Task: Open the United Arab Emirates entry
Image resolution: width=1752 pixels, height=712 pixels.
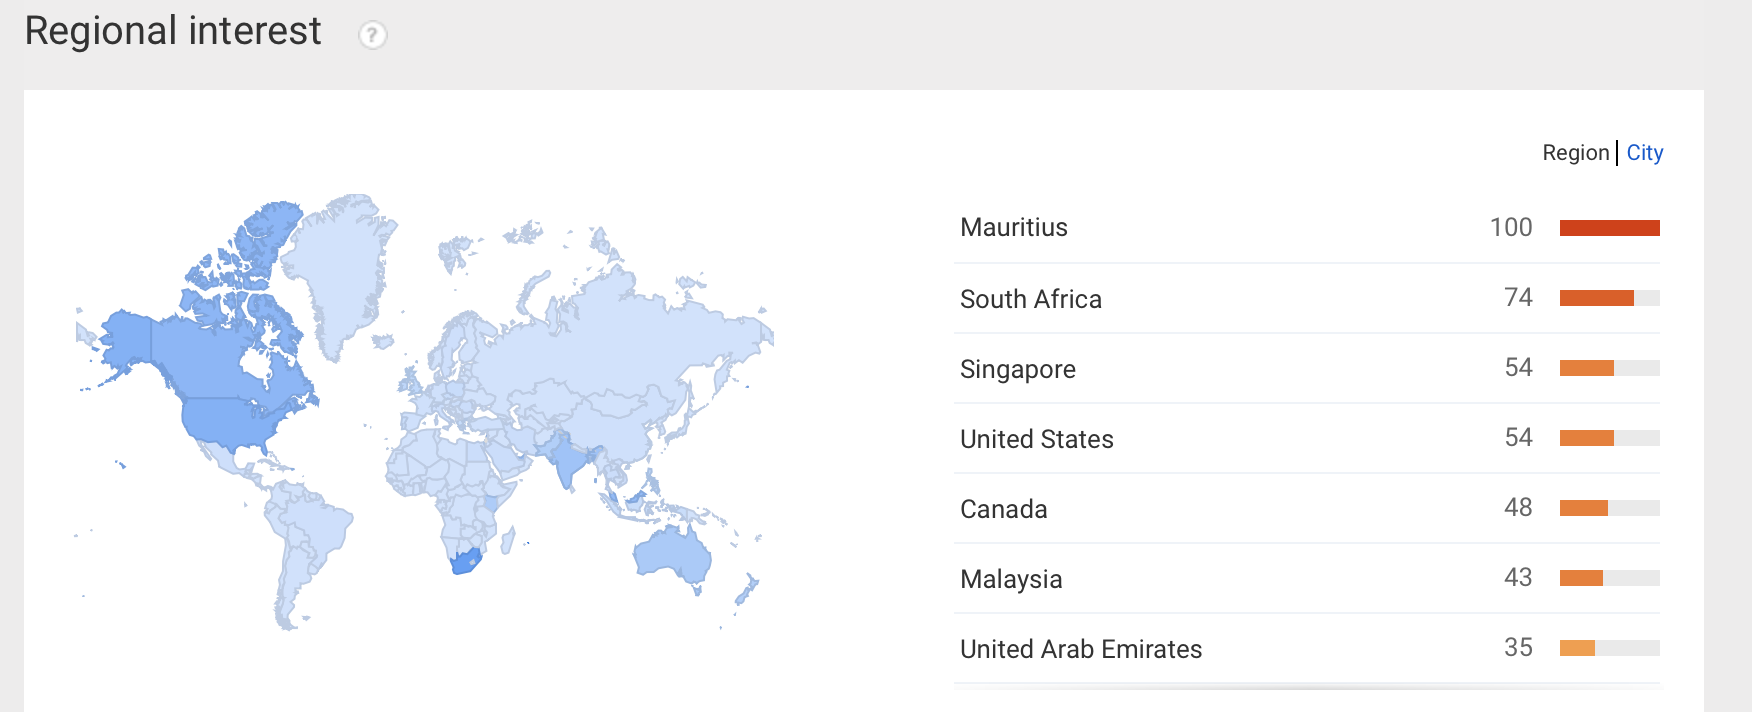Action: point(1307,648)
